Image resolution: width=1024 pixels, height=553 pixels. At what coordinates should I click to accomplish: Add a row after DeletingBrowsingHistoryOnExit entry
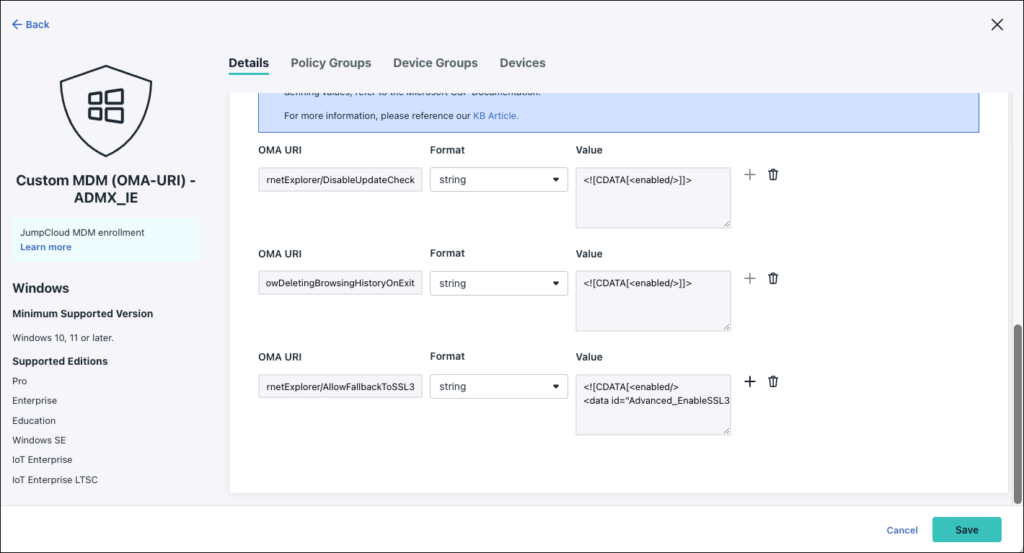pos(750,279)
